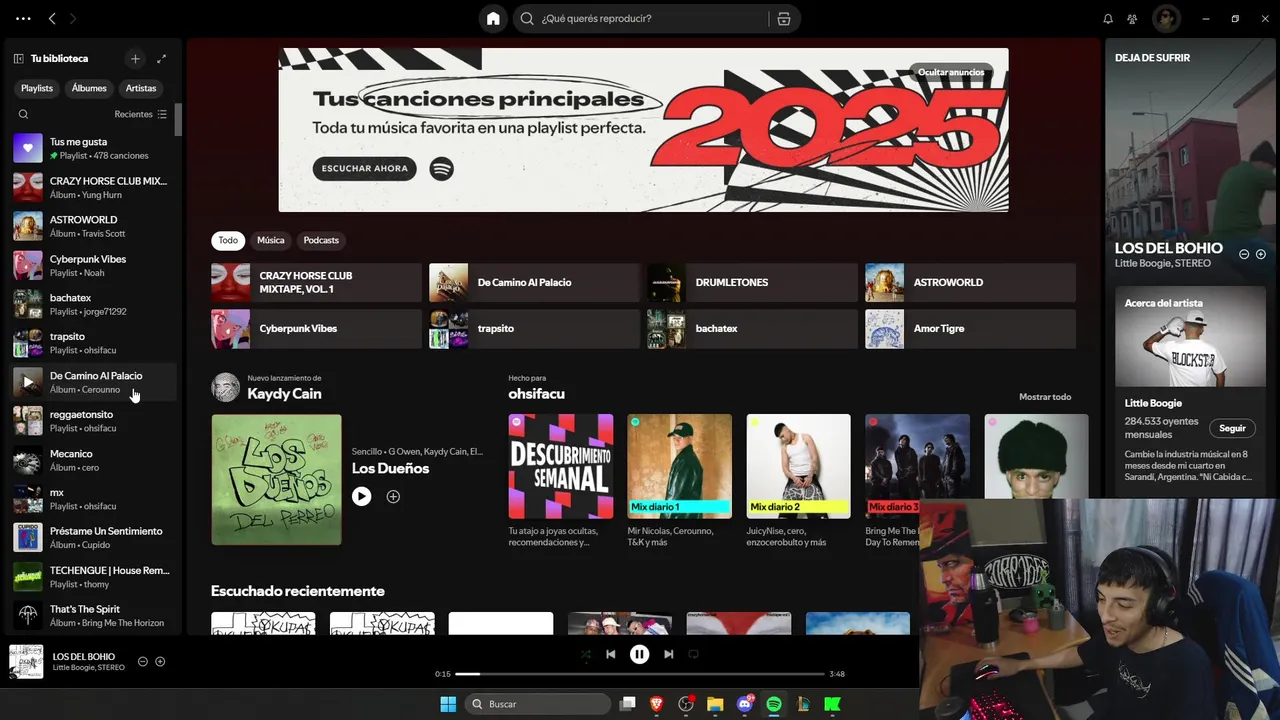Viewport: 1280px width, 720px height.
Task: Pause the current song
Action: (639, 654)
